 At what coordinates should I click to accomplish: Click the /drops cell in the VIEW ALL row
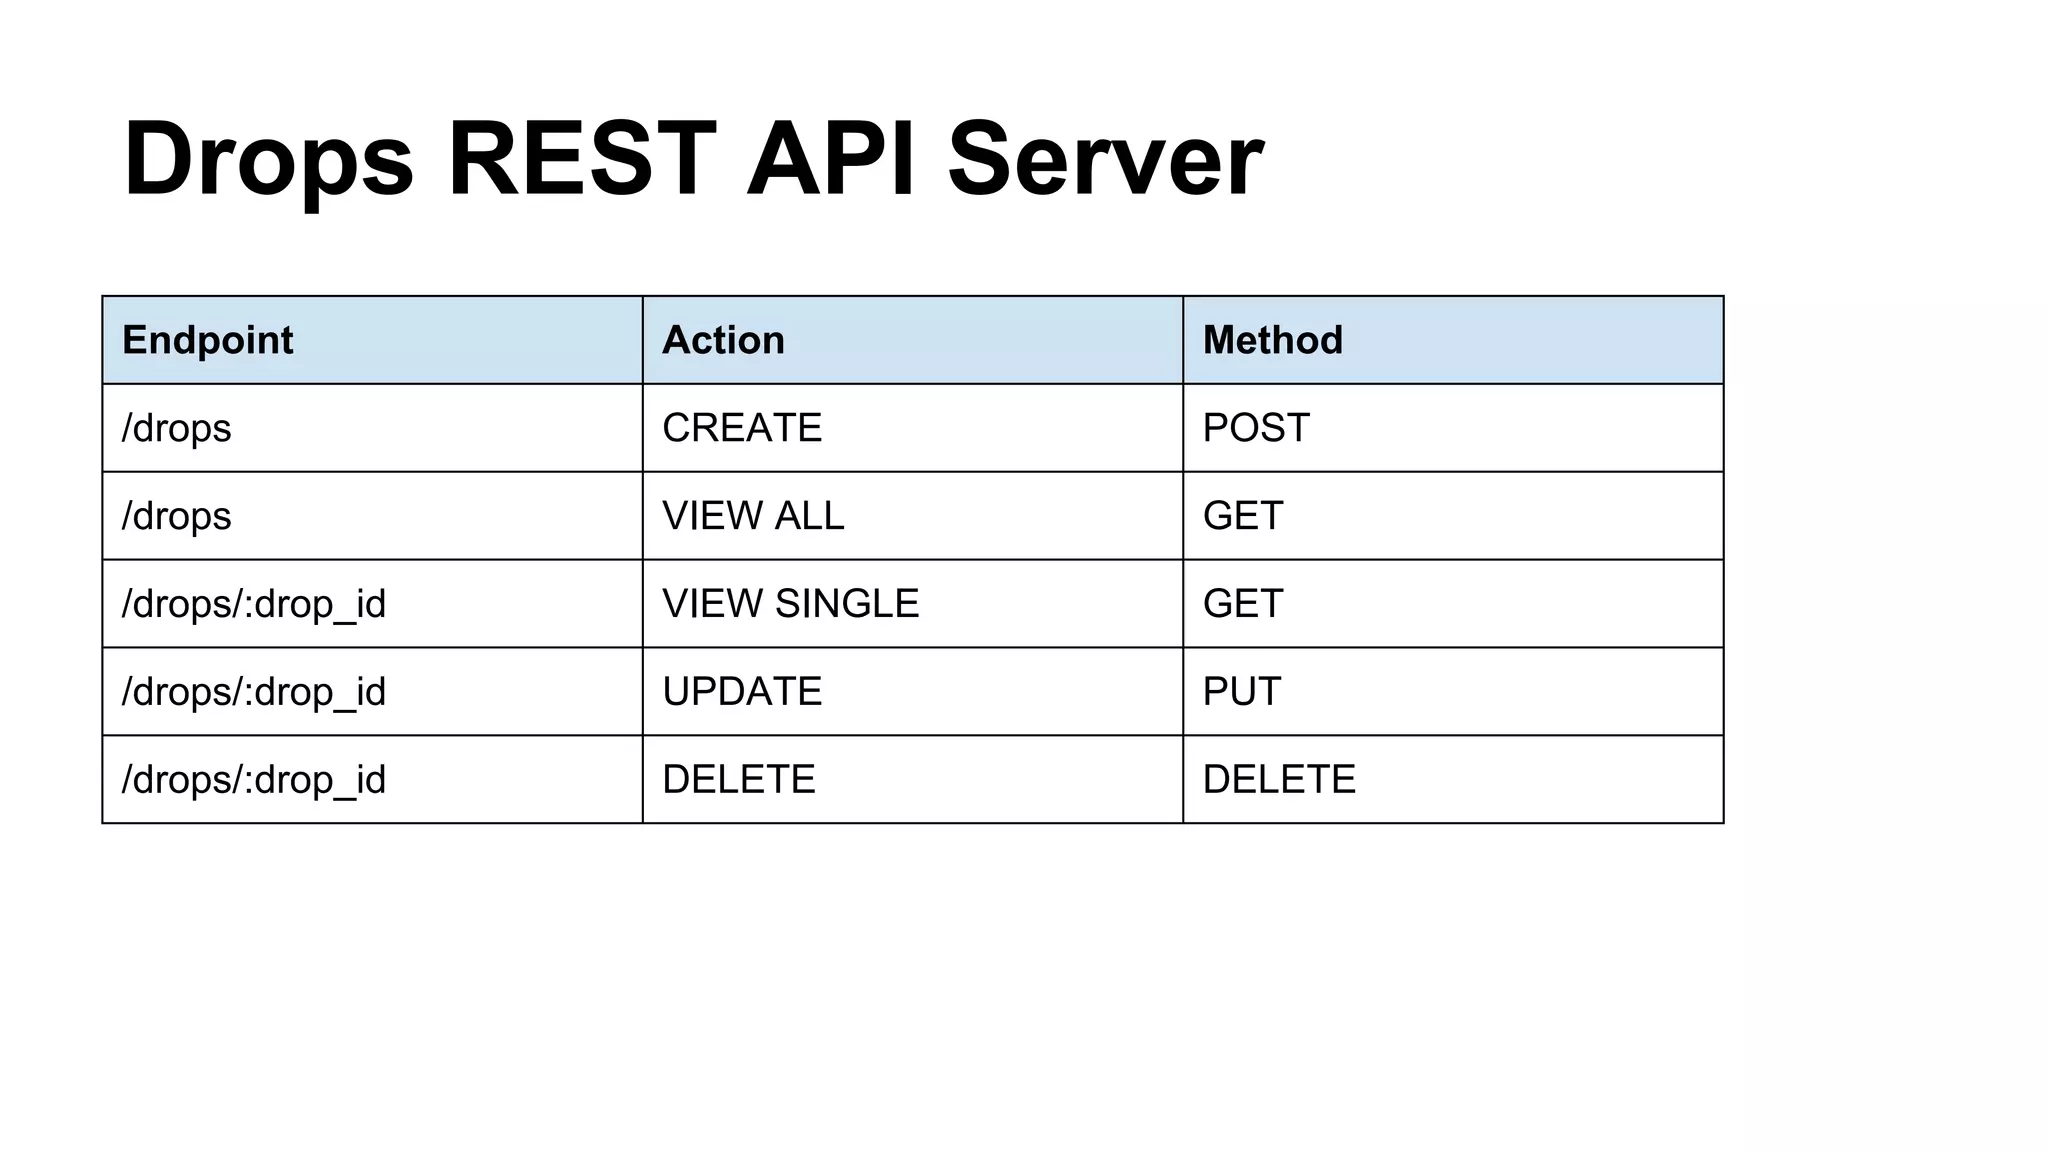(372, 516)
